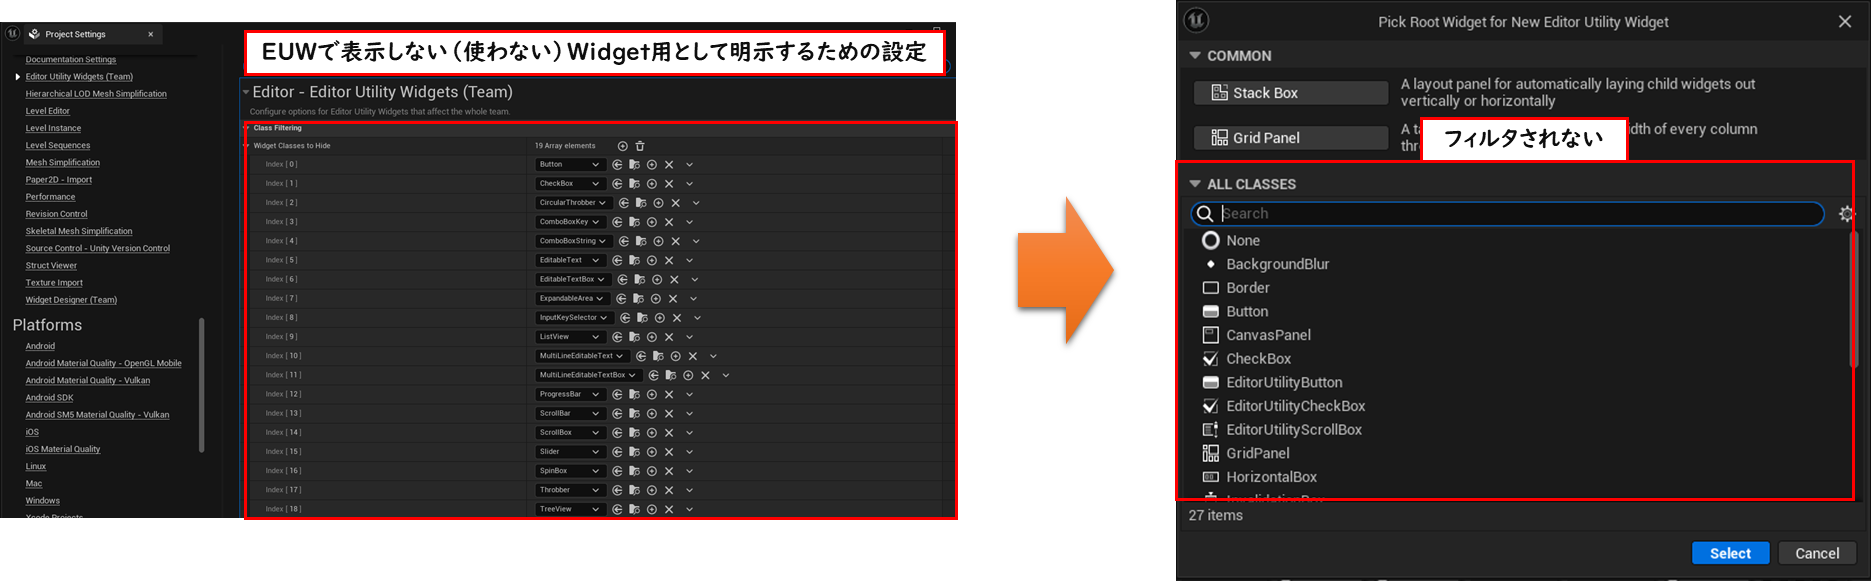1871x581 pixels.
Task: Open class picker view options gear
Action: point(1846,214)
